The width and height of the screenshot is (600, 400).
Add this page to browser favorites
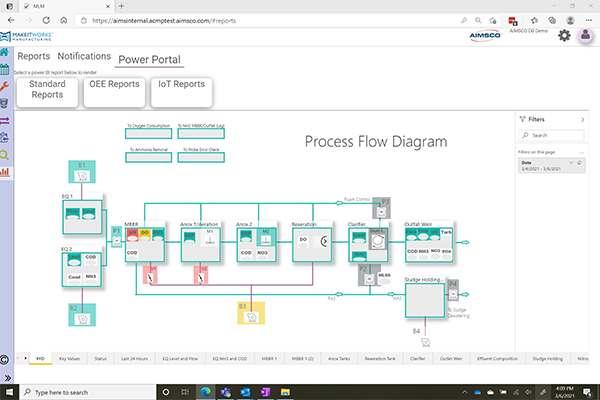tap(493, 20)
